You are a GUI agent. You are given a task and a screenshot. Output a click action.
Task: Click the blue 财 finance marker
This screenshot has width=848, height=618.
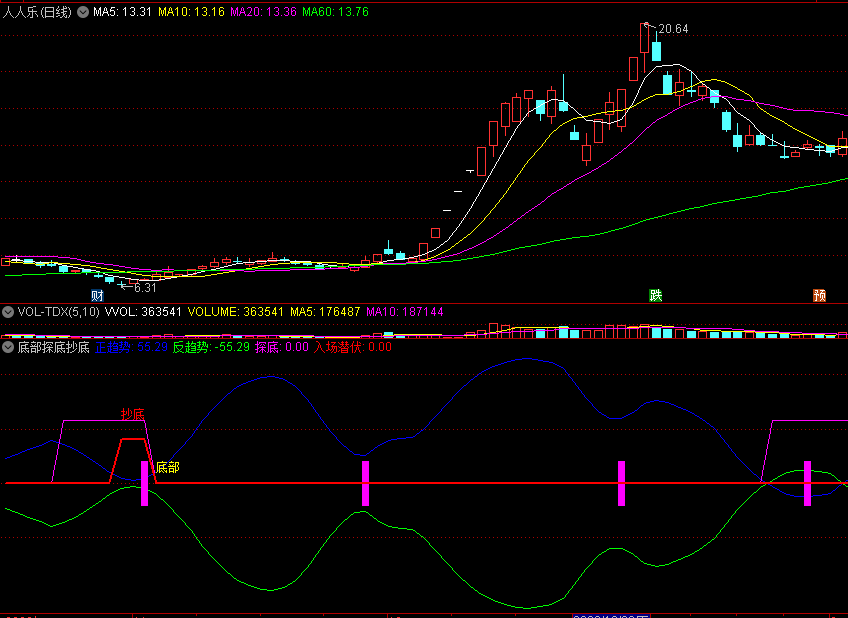(x=97, y=295)
